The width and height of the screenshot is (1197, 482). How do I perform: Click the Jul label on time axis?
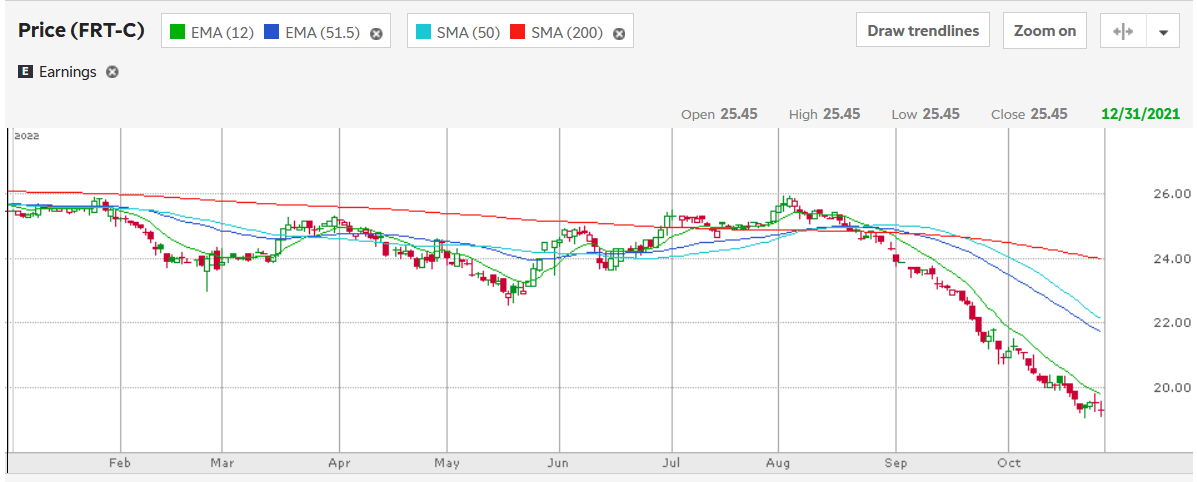[x=672, y=464]
